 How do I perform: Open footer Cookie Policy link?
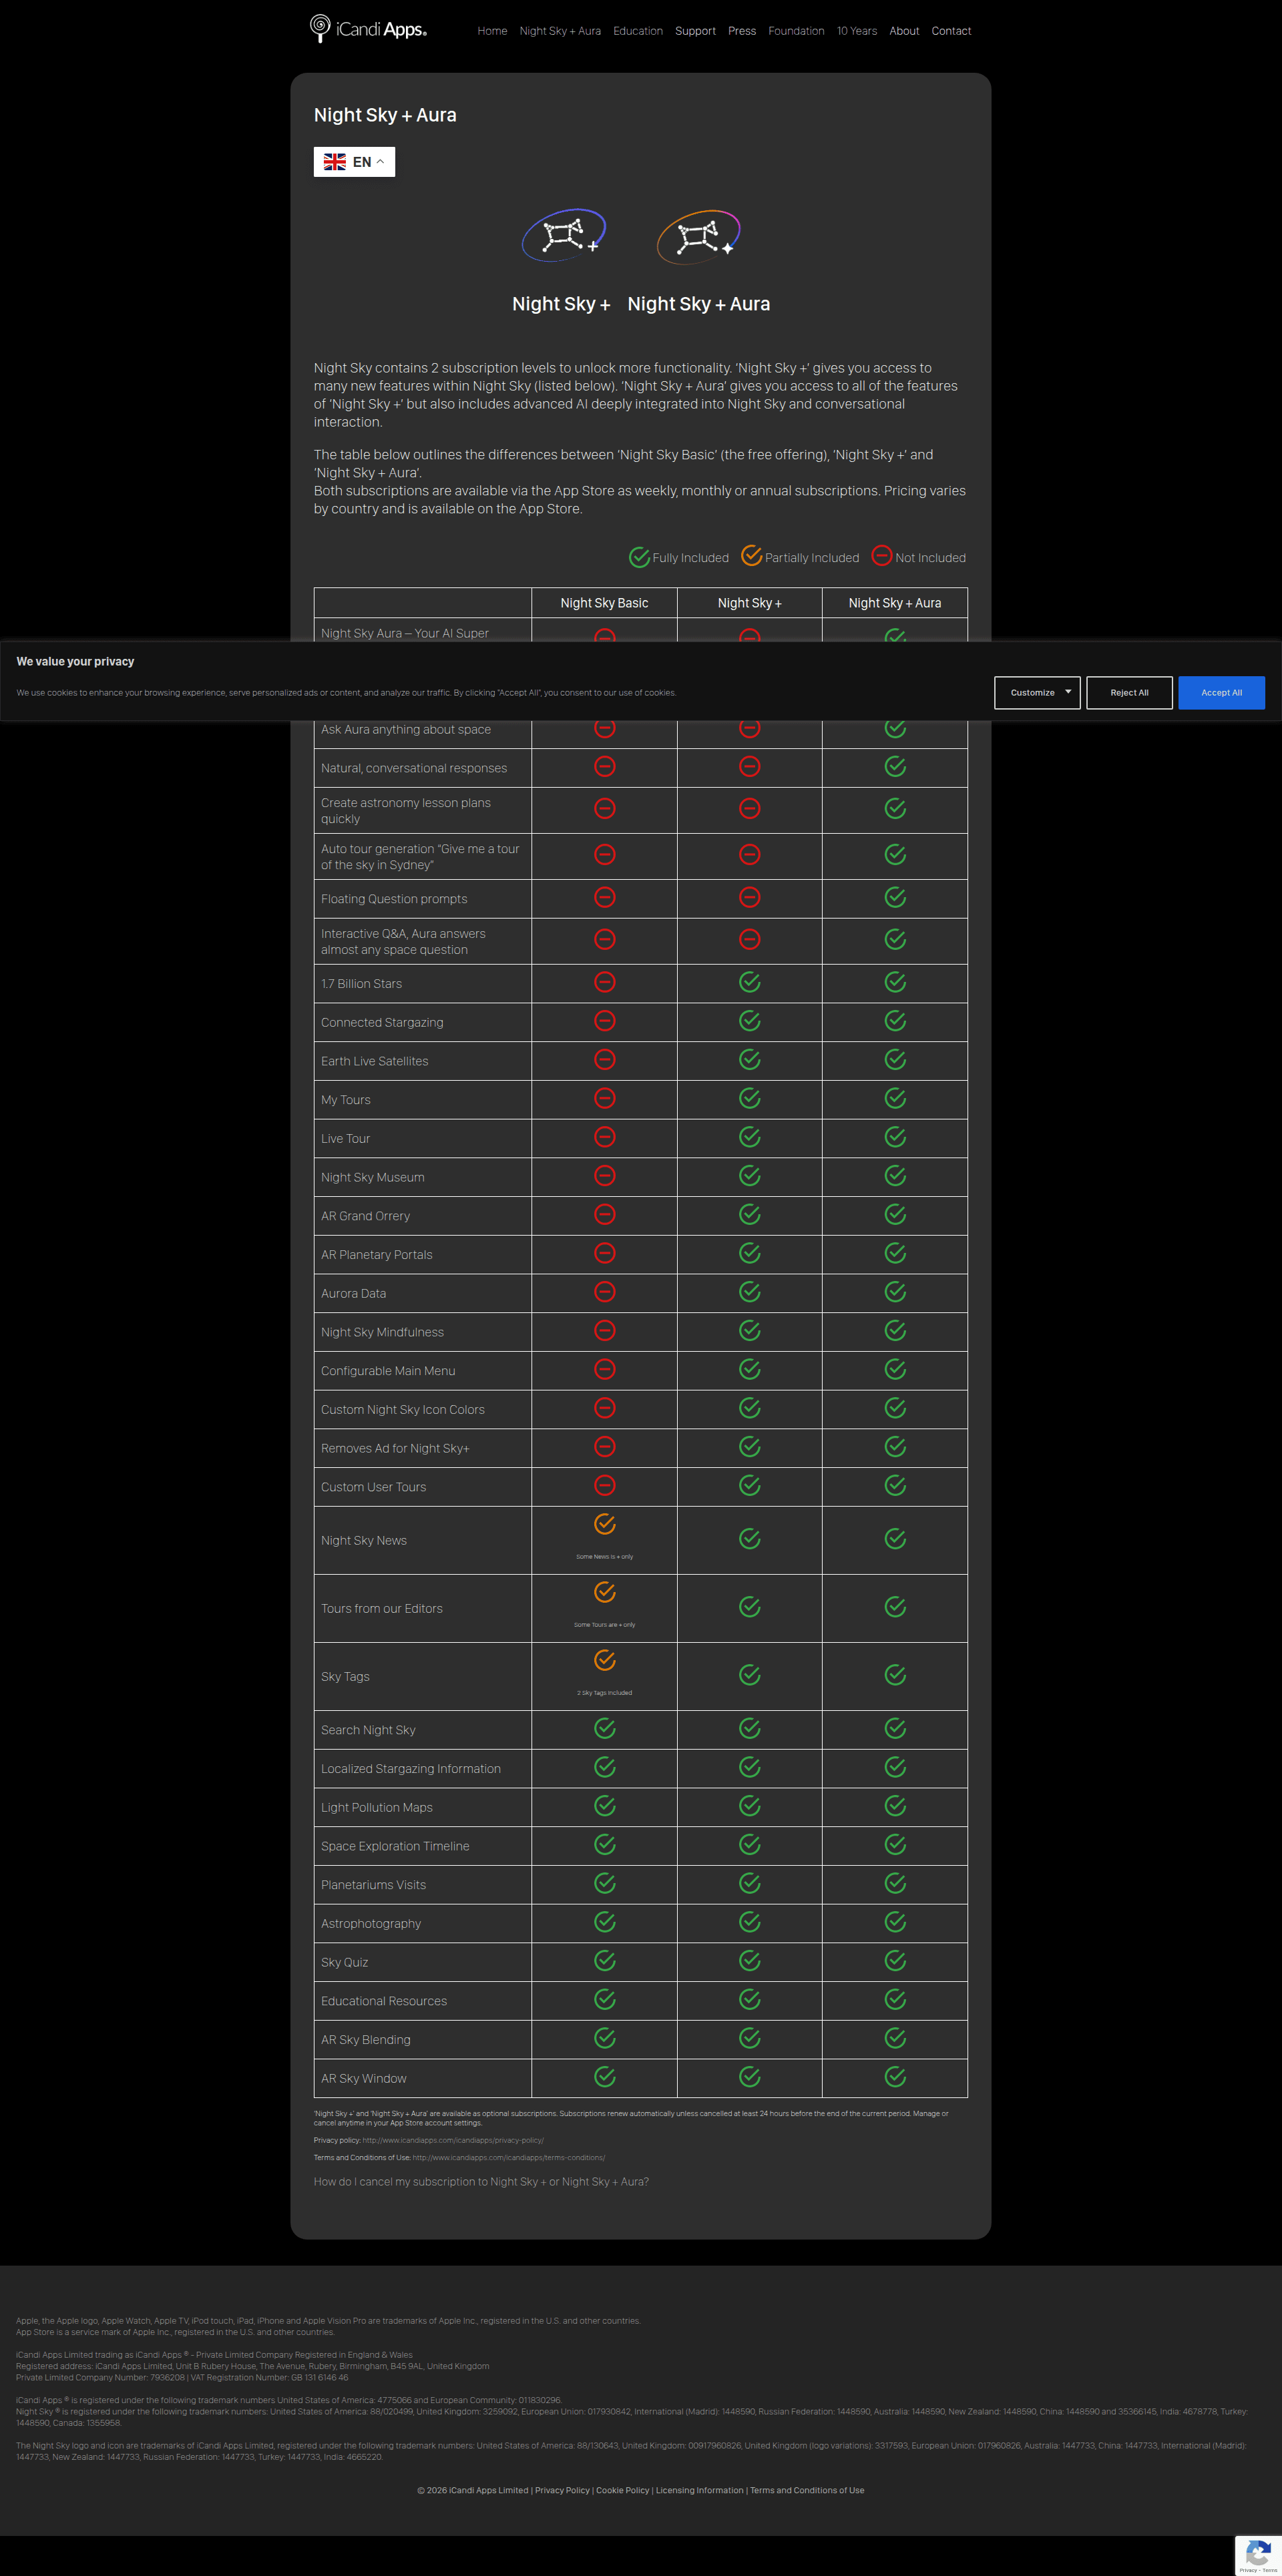point(622,2490)
